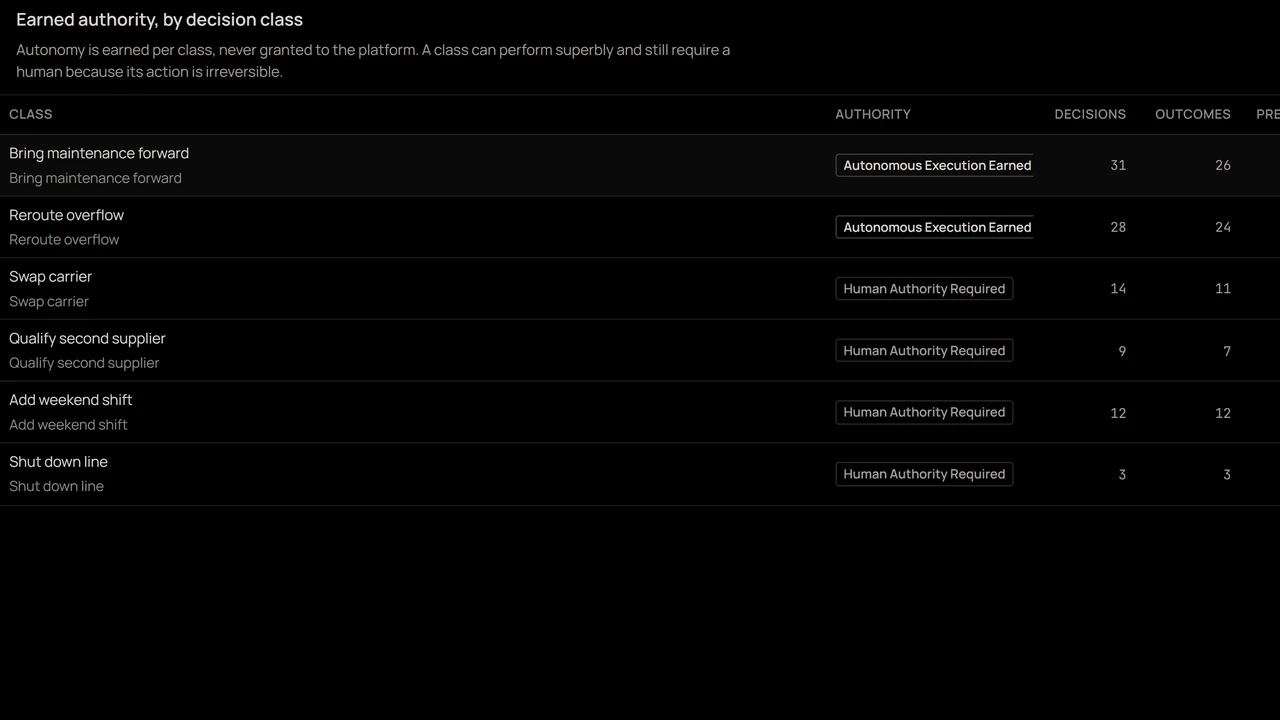
Task: Click Autonomous Execution Earned badge for Bring maintenance forward
Action: tap(935, 165)
